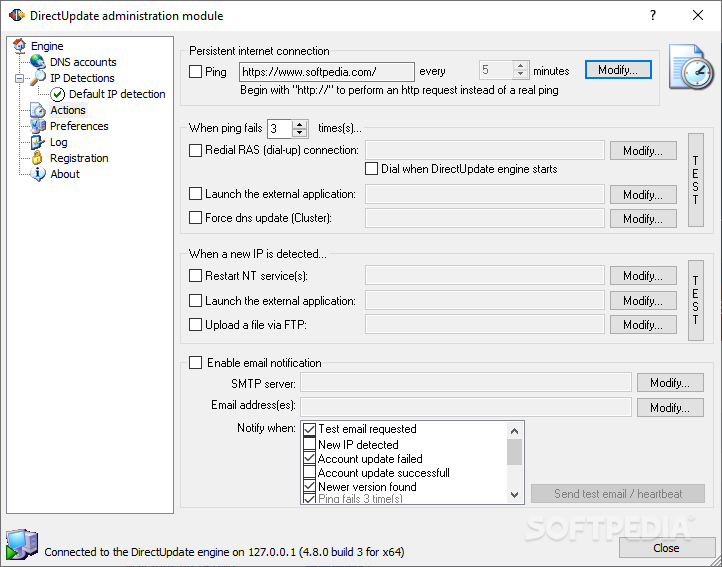Uncheck Test email requested in list
Image resolution: width=722 pixels, height=567 pixels.
point(309,429)
